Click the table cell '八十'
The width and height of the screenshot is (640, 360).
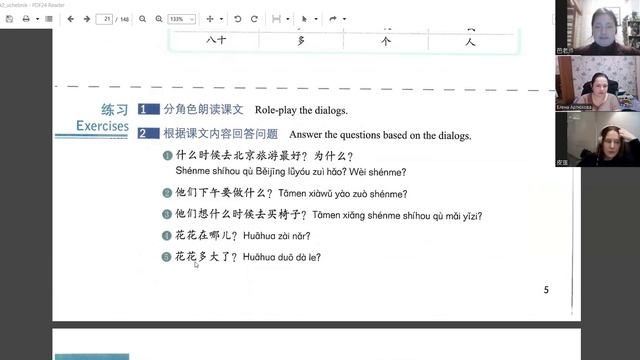point(216,40)
